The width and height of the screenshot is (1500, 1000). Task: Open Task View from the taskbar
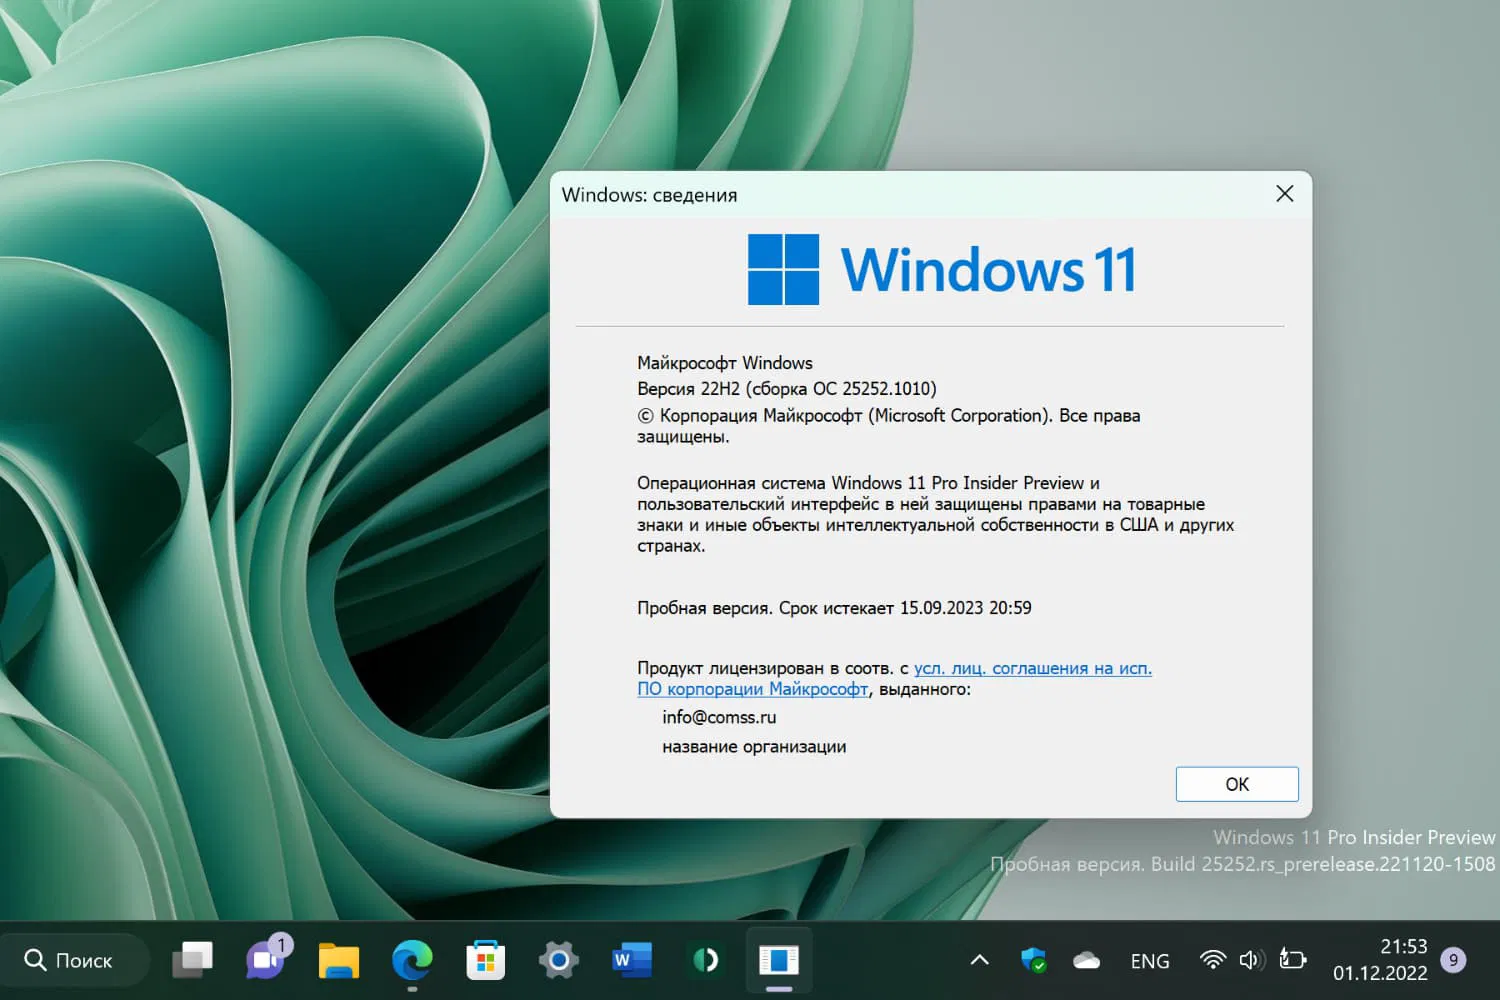(x=193, y=960)
